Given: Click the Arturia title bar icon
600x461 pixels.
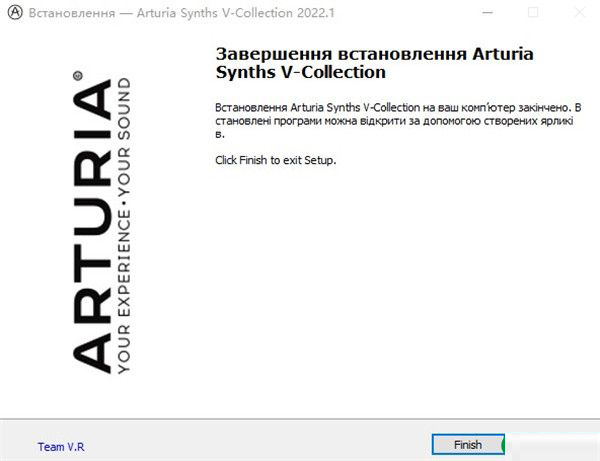Looking at the screenshot, I should 15,13.
